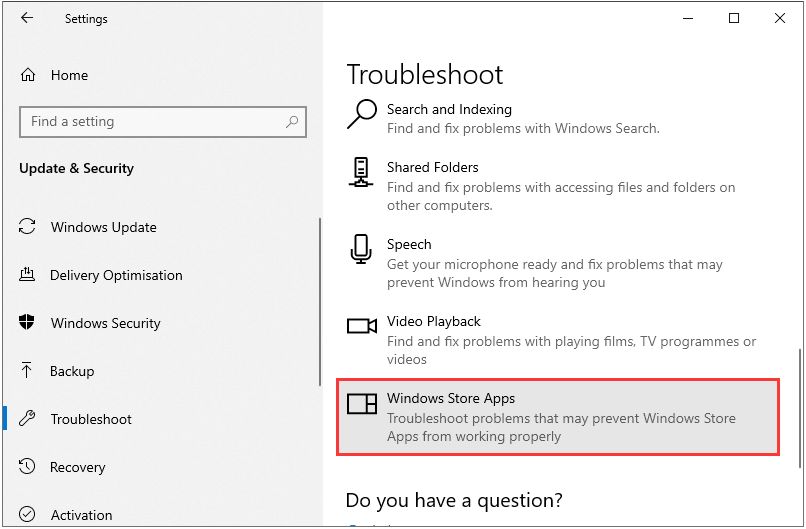Maximize the Settings window
This screenshot has width=806, height=529.
point(734,19)
